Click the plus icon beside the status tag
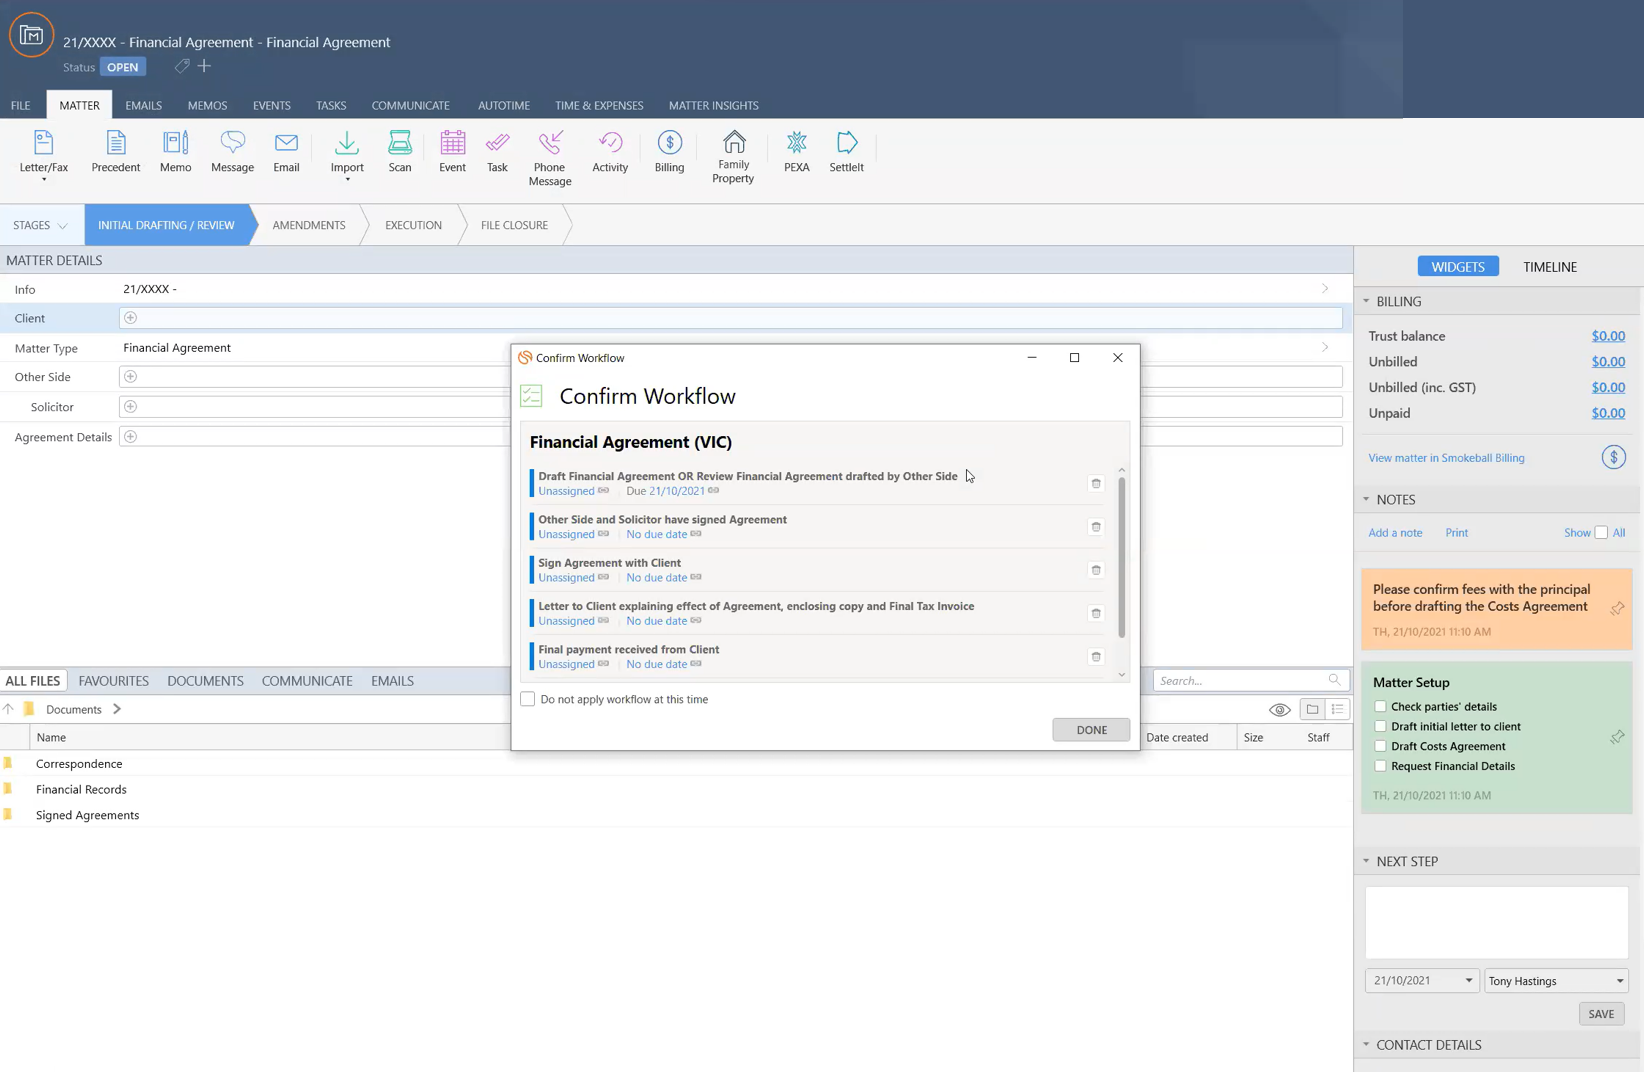Image resolution: width=1644 pixels, height=1072 pixels. (x=204, y=66)
